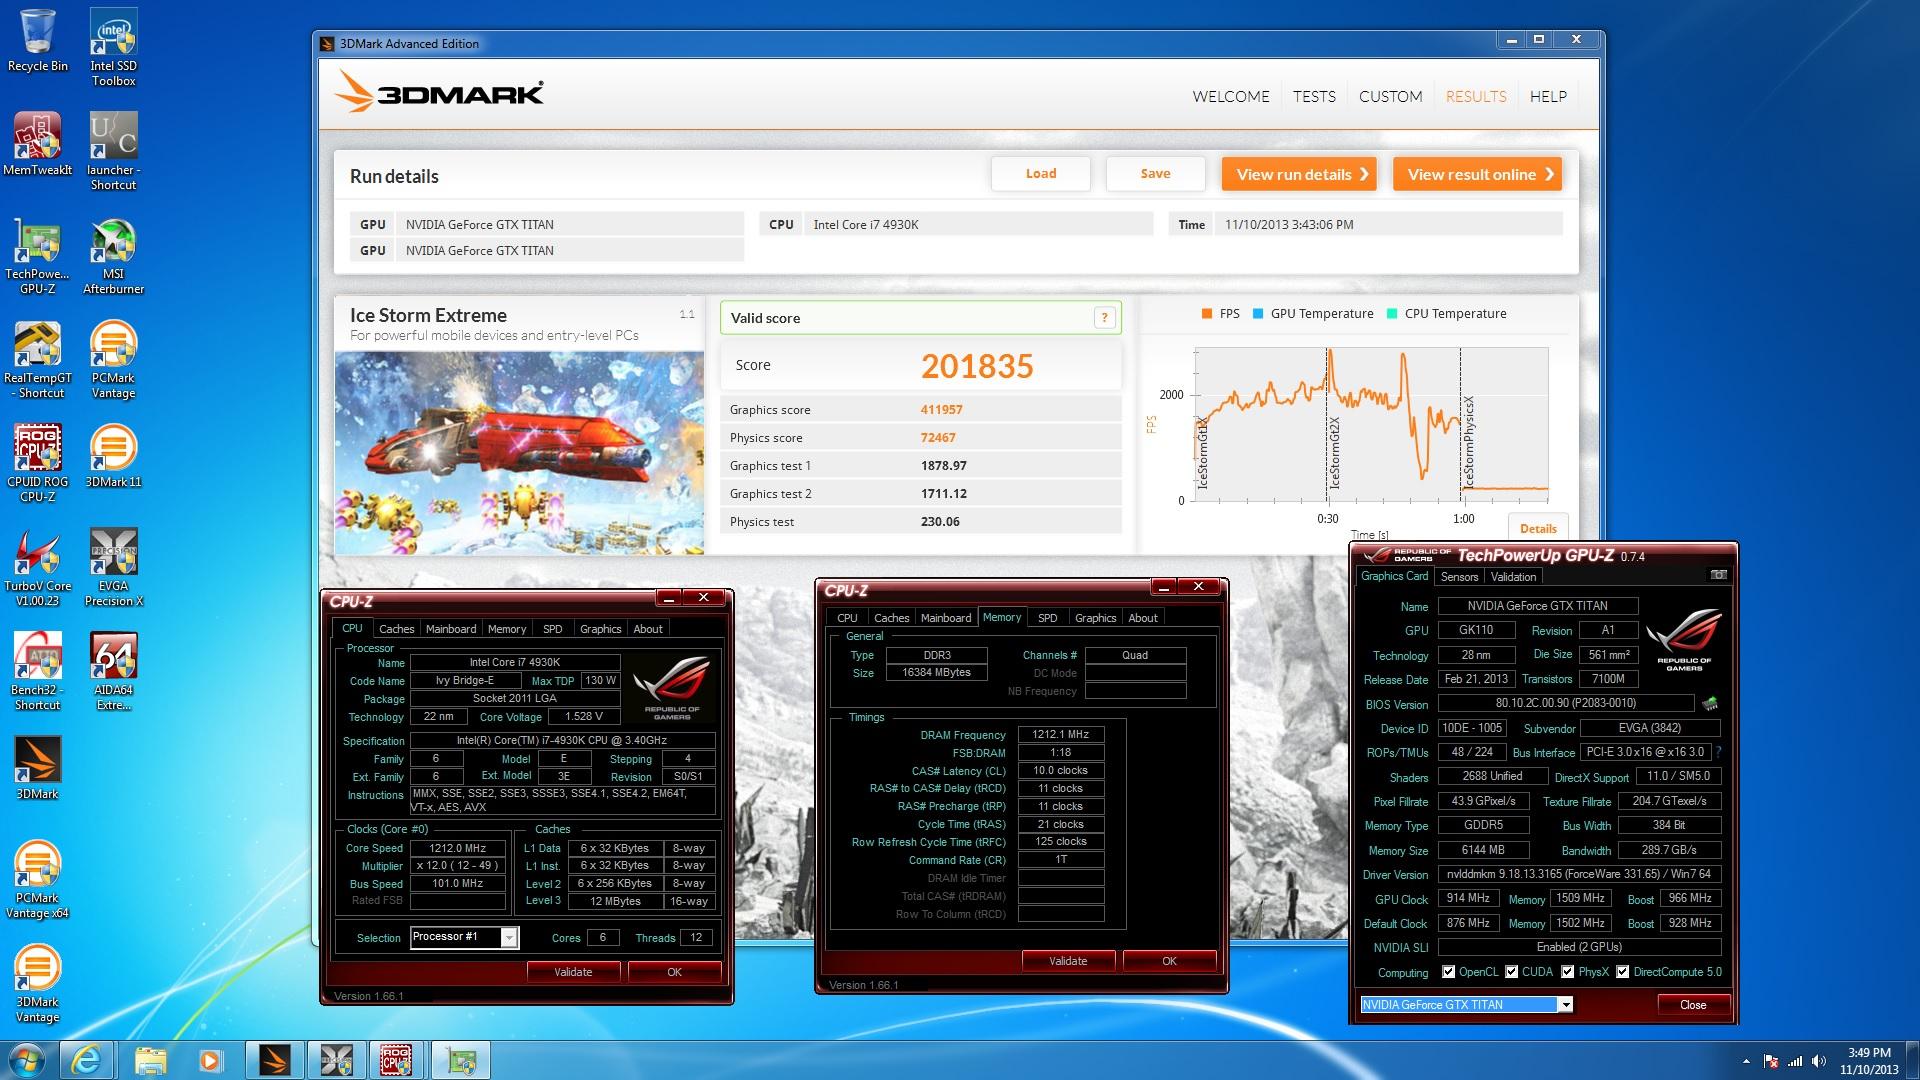Open PCMark Vantage x64 desktop icon
The image size is (1920, 1080).
pos(37,879)
